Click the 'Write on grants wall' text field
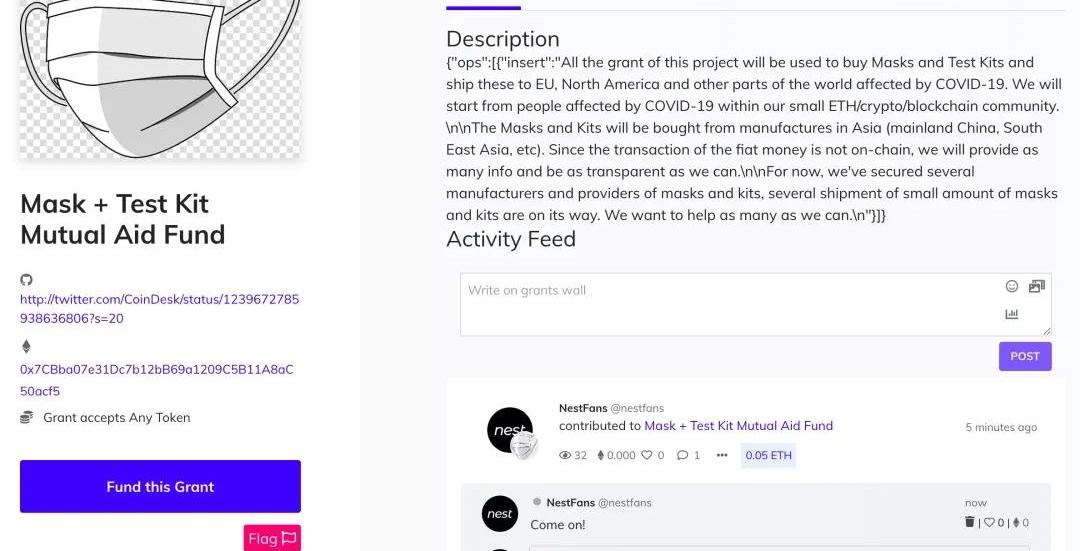The image size is (1080, 551). (x=730, y=304)
